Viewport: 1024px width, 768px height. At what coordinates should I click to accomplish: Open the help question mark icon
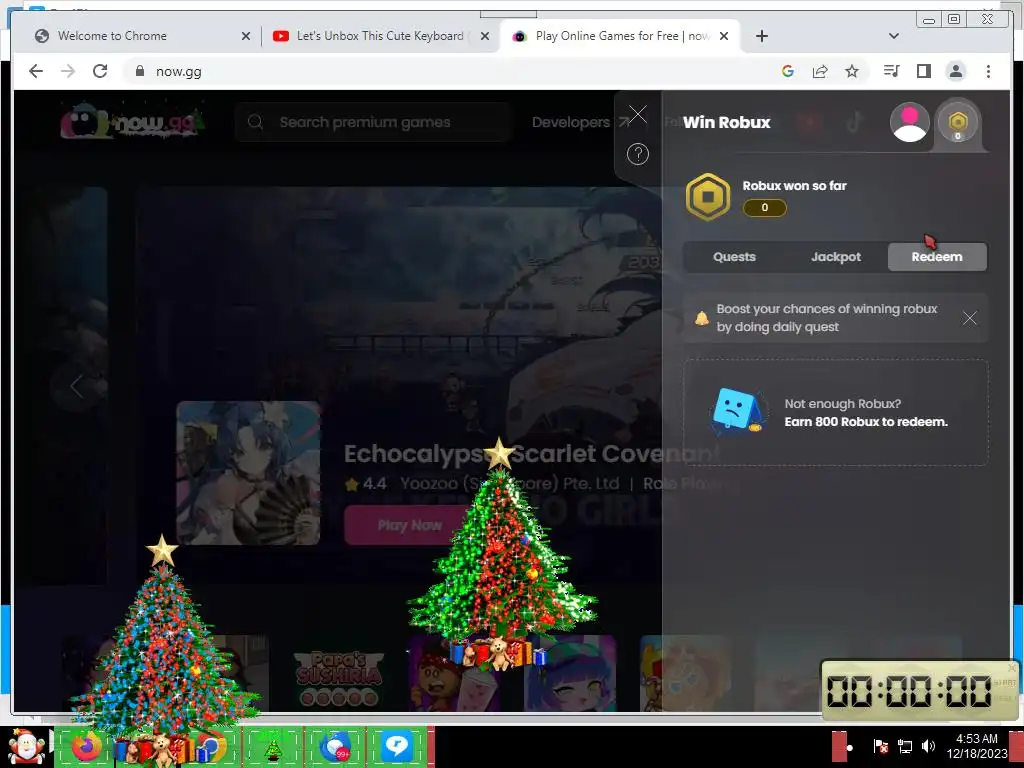point(638,154)
